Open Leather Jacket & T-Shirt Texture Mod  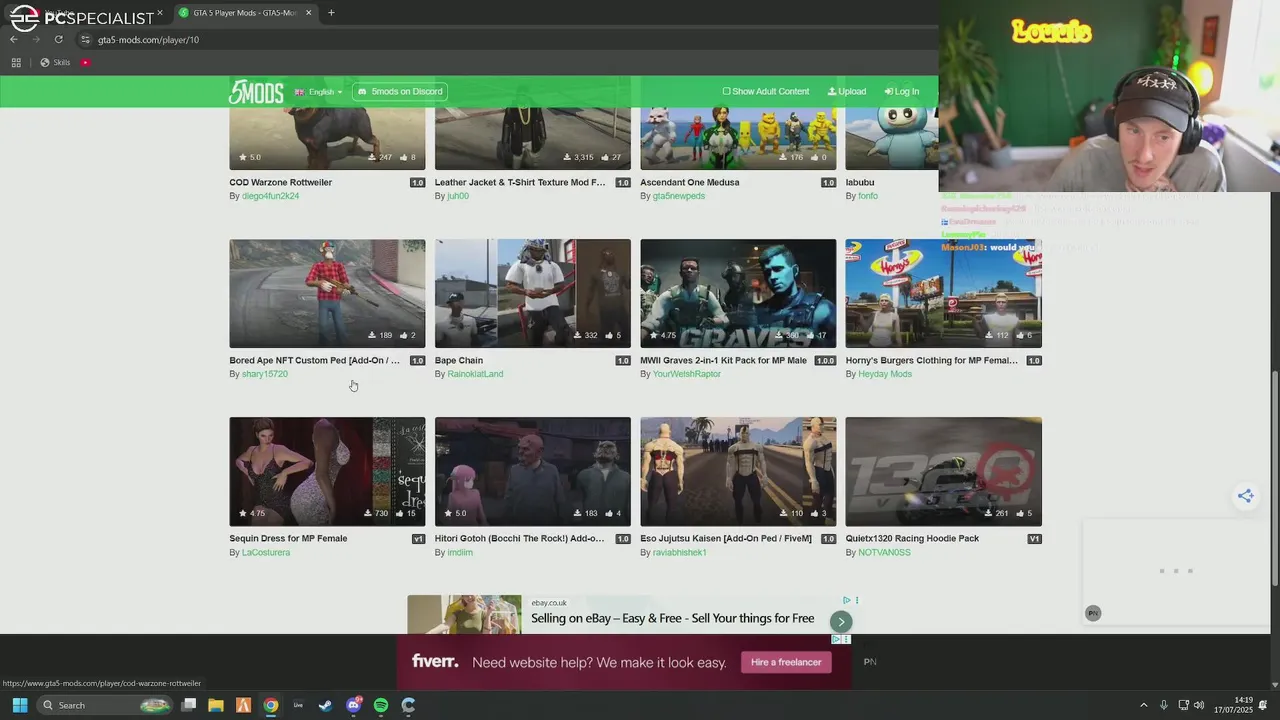point(520,183)
